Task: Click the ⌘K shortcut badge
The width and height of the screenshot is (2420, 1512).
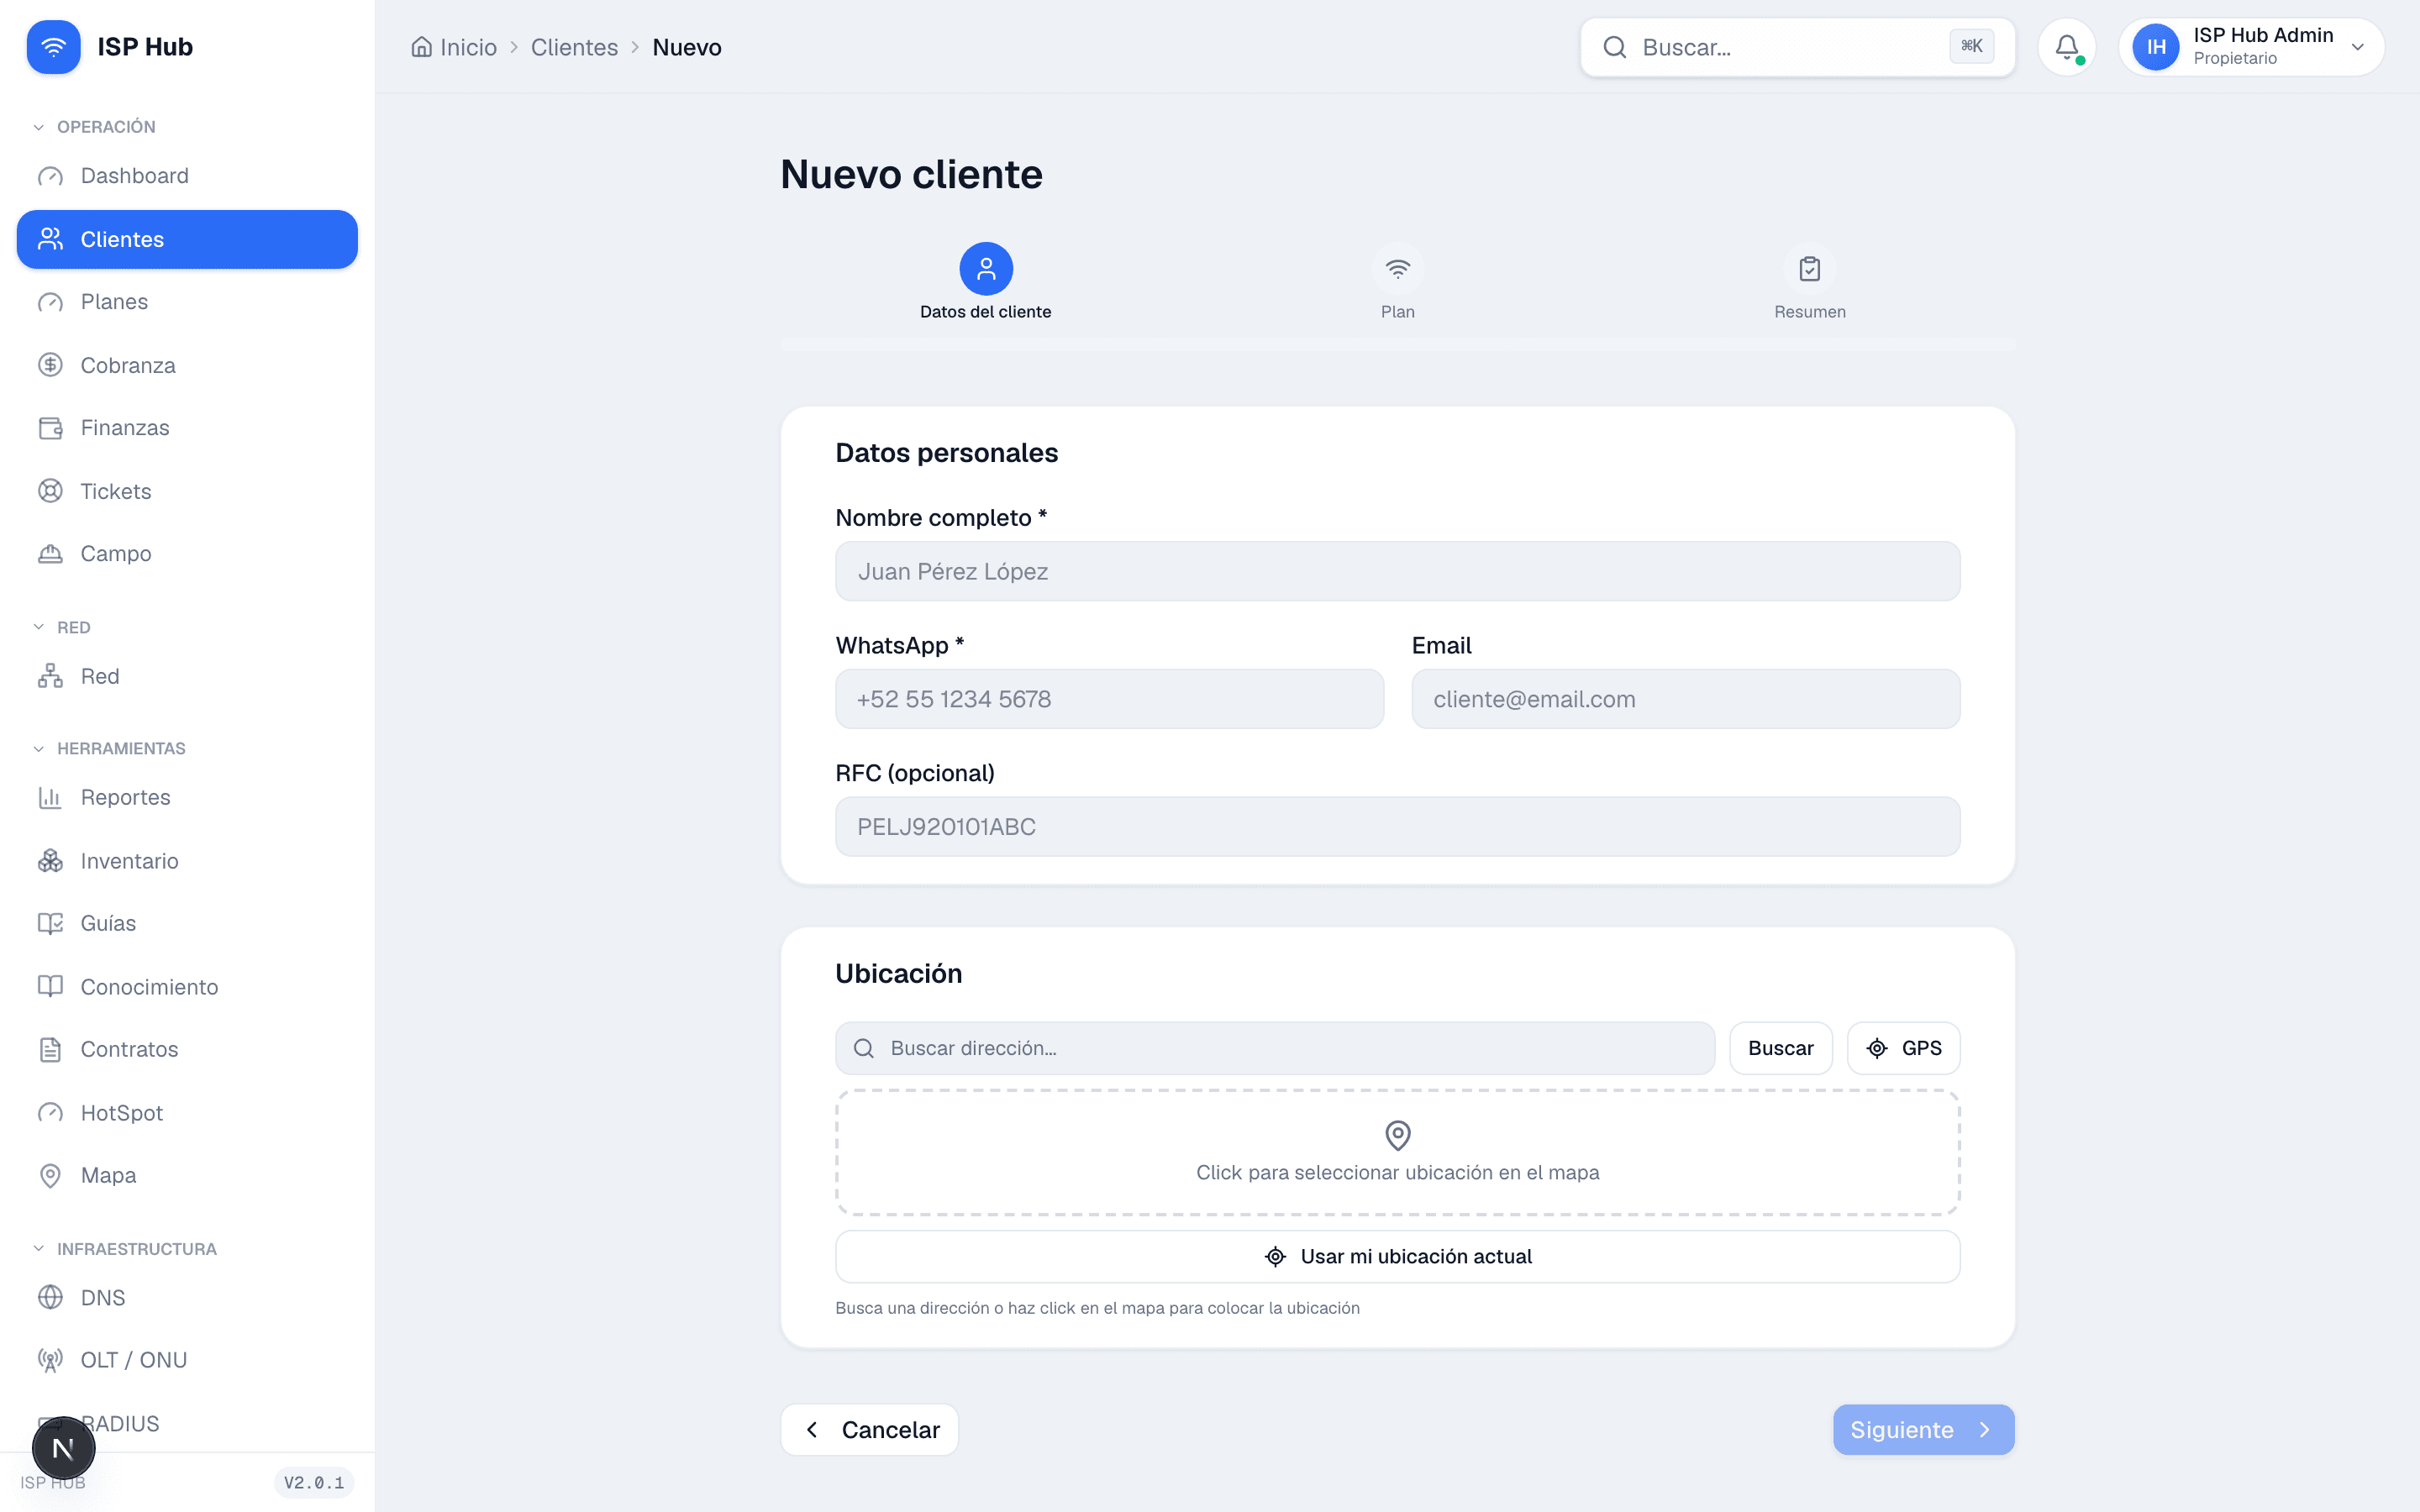Action: pos(1971,46)
